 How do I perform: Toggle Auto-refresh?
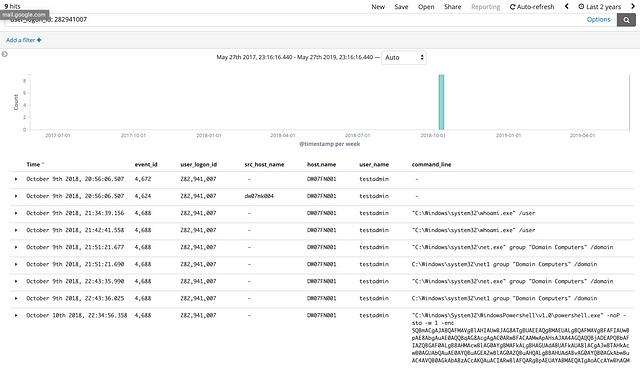tap(532, 7)
